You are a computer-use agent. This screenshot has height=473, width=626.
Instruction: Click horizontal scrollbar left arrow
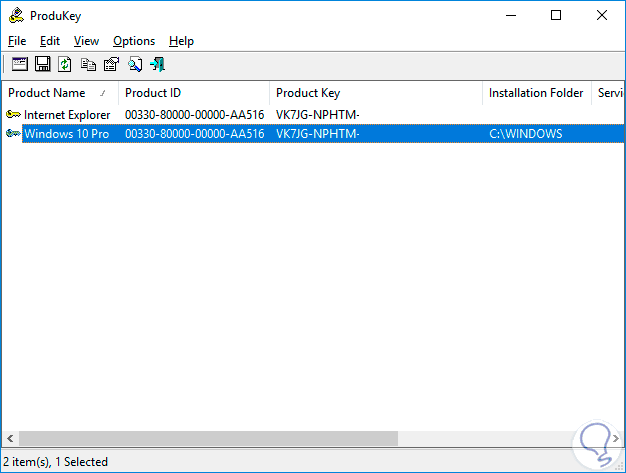point(10,439)
